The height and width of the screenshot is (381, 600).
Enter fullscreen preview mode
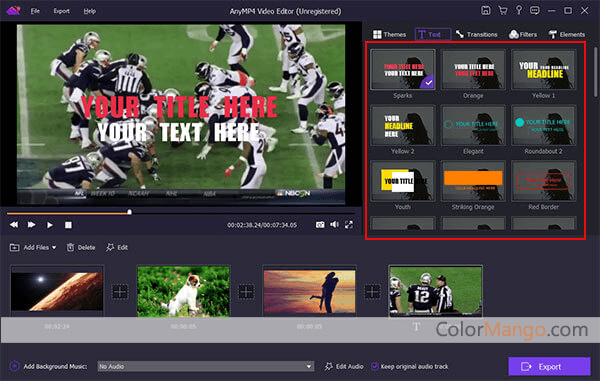(x=349, y=225)
